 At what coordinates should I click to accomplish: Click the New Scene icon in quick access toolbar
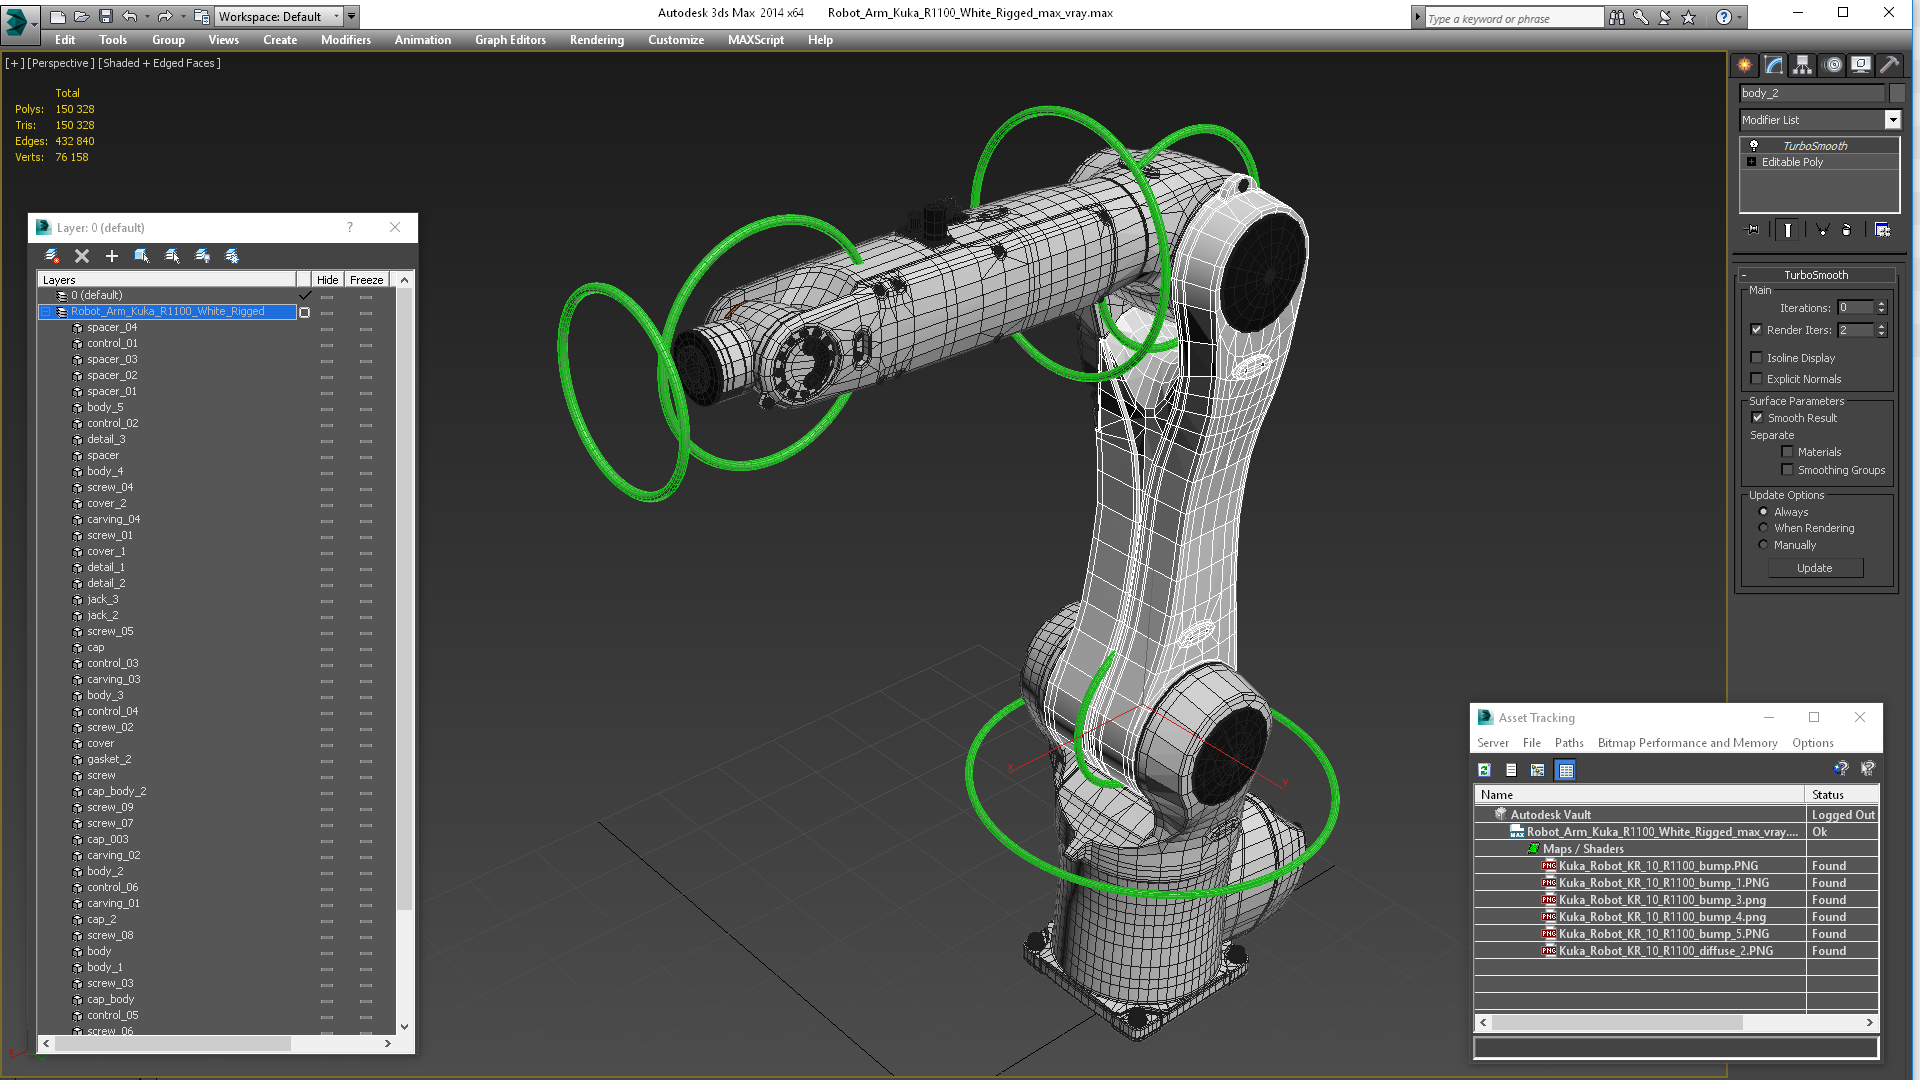[58, 17]
